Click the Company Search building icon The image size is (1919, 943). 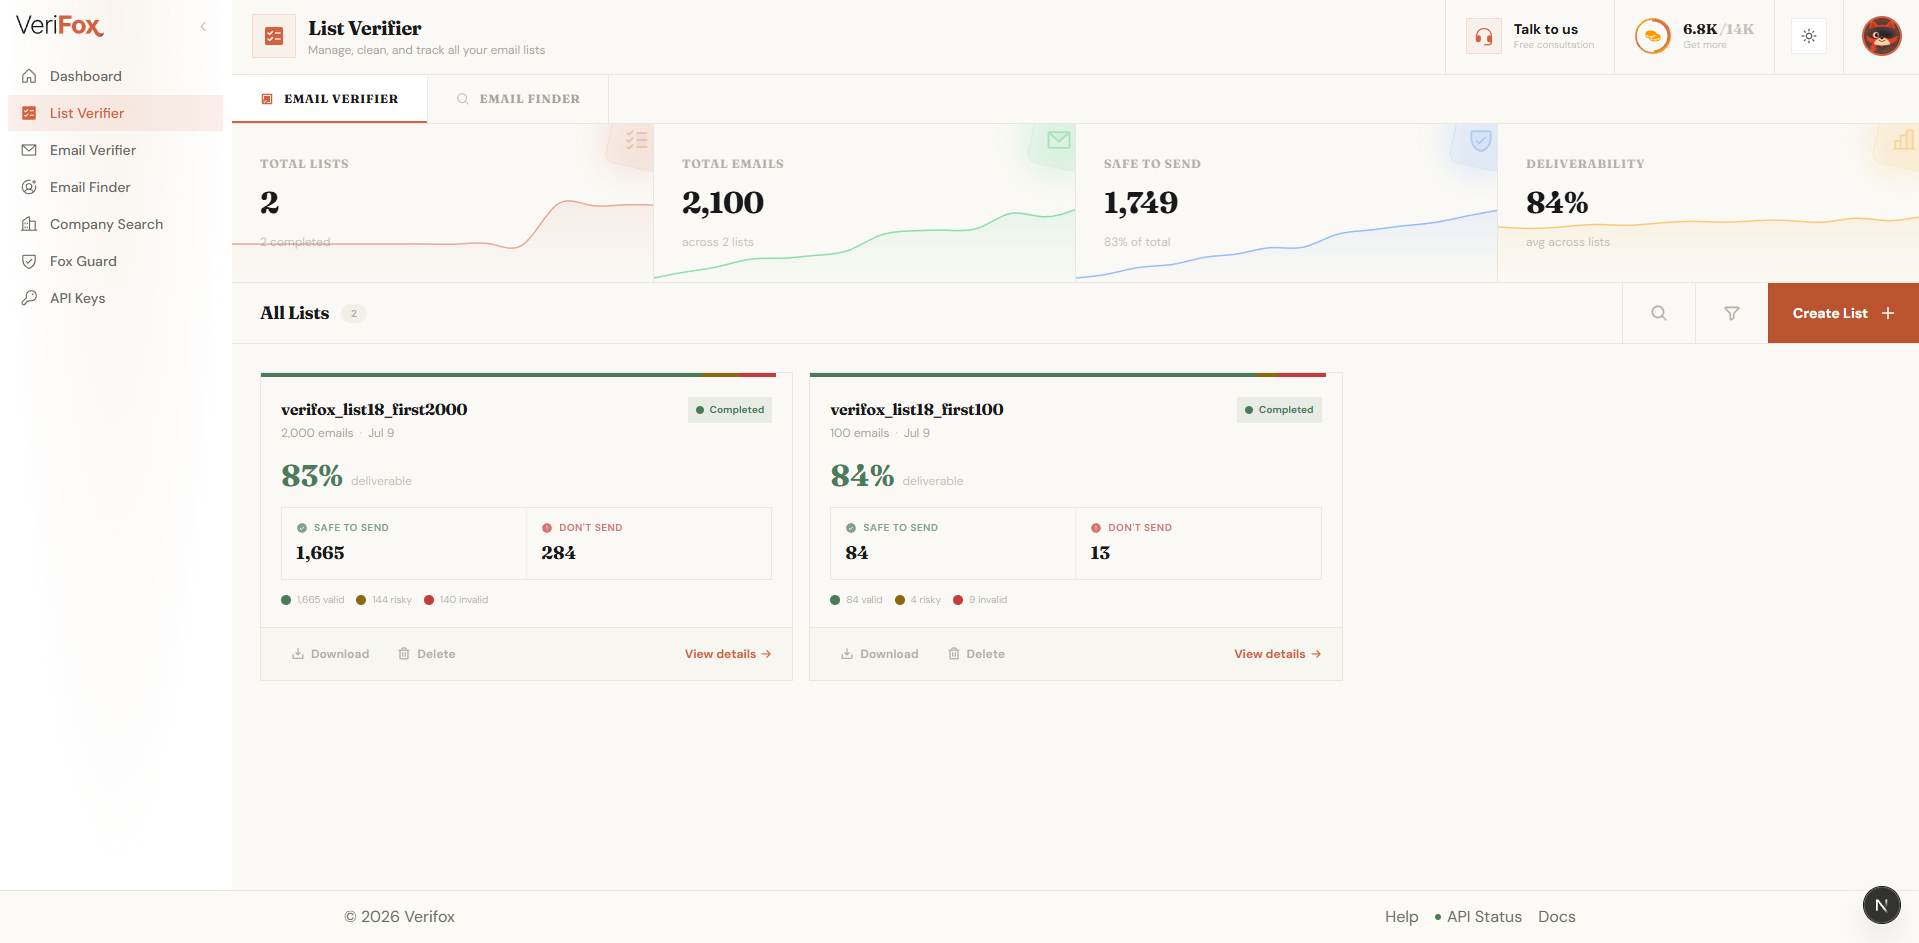[x=29, y=224]
